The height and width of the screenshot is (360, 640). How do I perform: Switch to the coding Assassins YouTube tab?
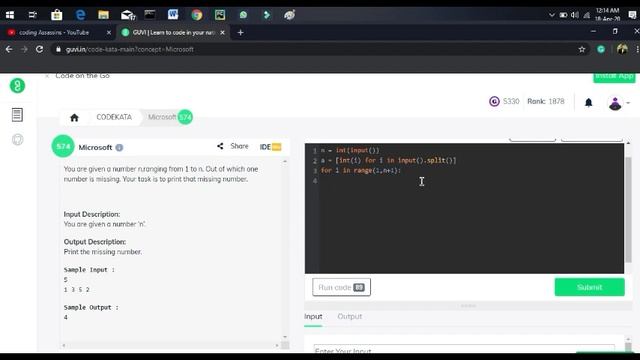[x=53, y=32]
